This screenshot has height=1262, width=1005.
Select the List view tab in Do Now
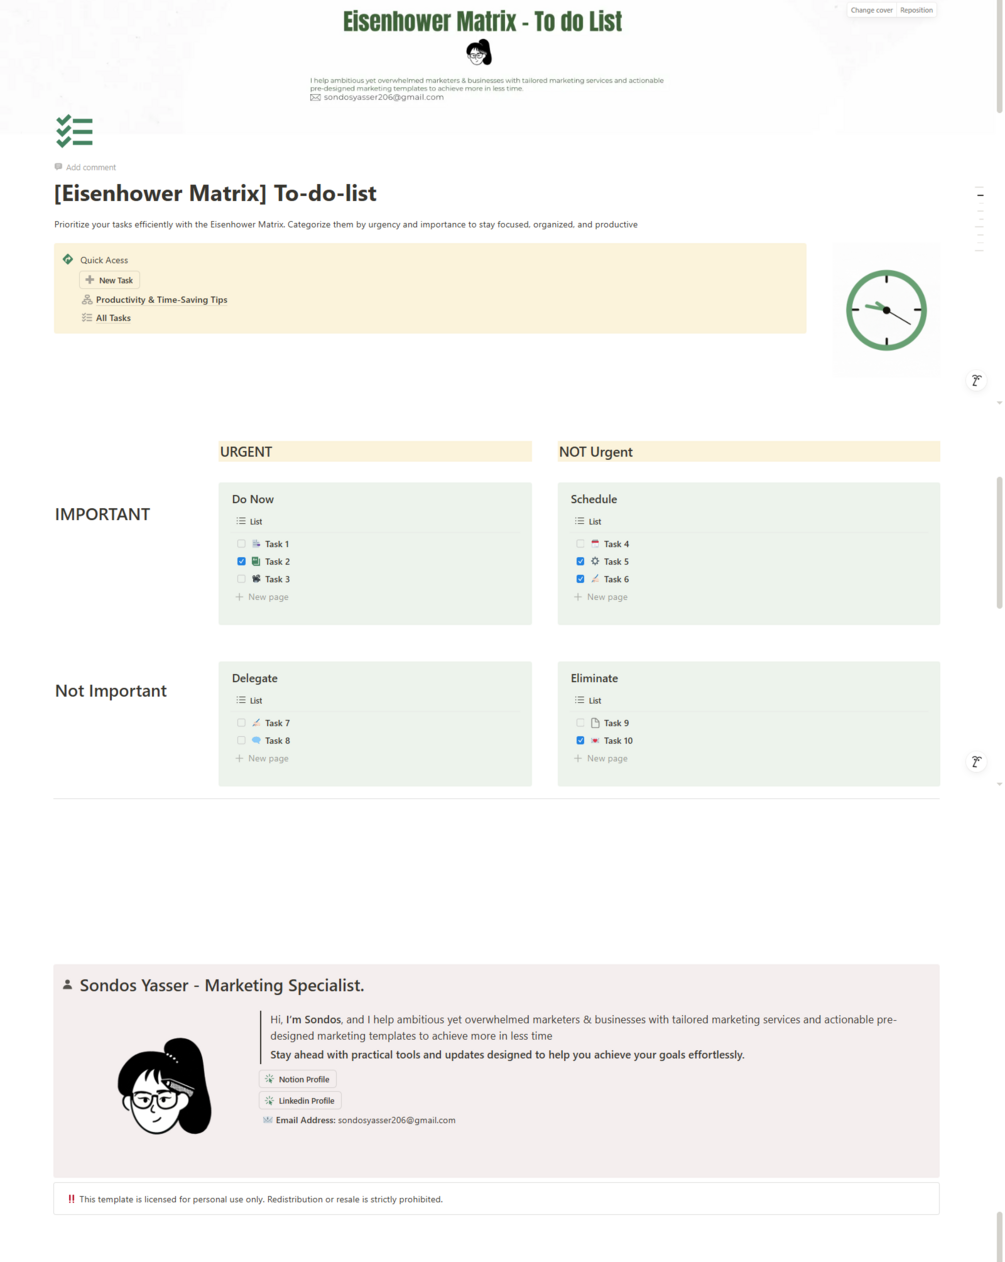pyautogui.click(x=249, y=521)
